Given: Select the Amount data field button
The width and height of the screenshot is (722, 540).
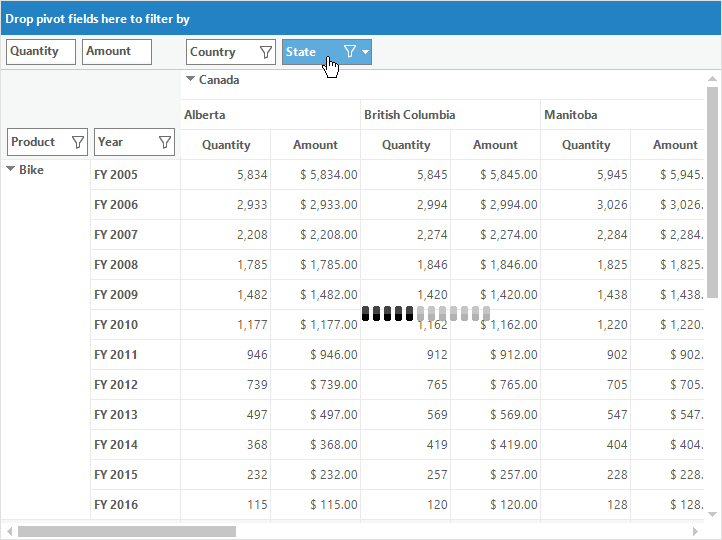Looking at the screenshot, I should 116,52.
